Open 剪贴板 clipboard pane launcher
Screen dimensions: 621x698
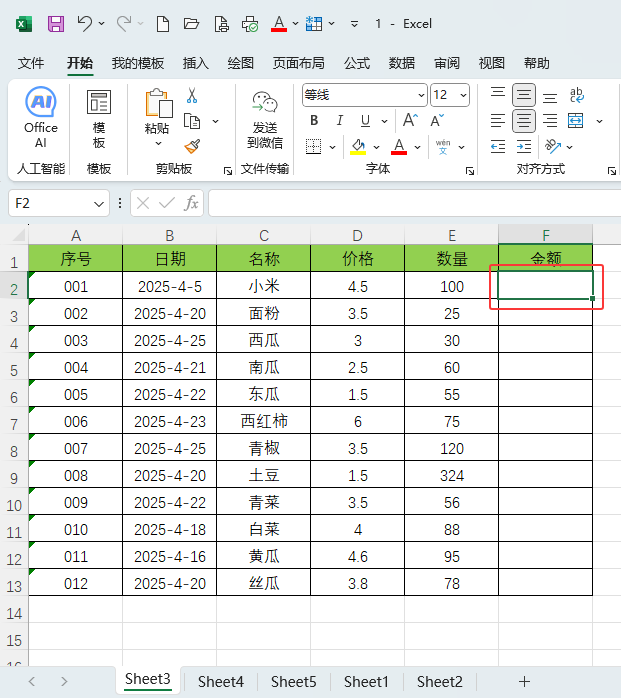(x=228, y=171)
